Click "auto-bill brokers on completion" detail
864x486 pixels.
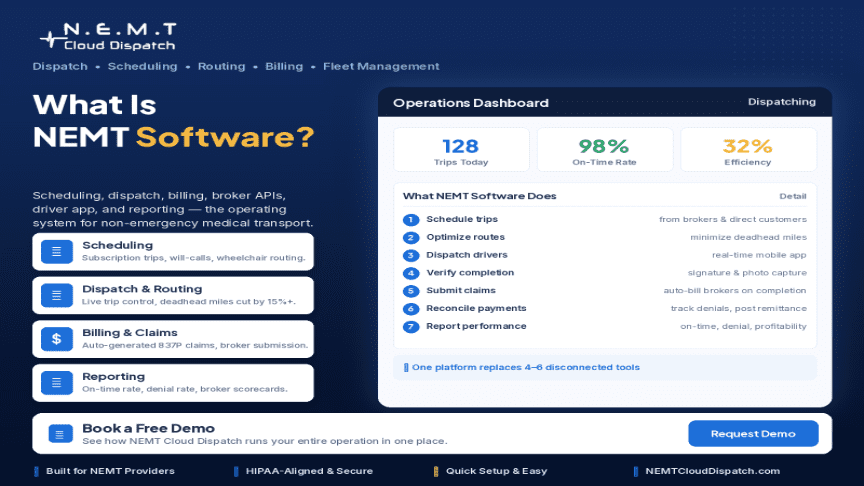click(735, 290)
